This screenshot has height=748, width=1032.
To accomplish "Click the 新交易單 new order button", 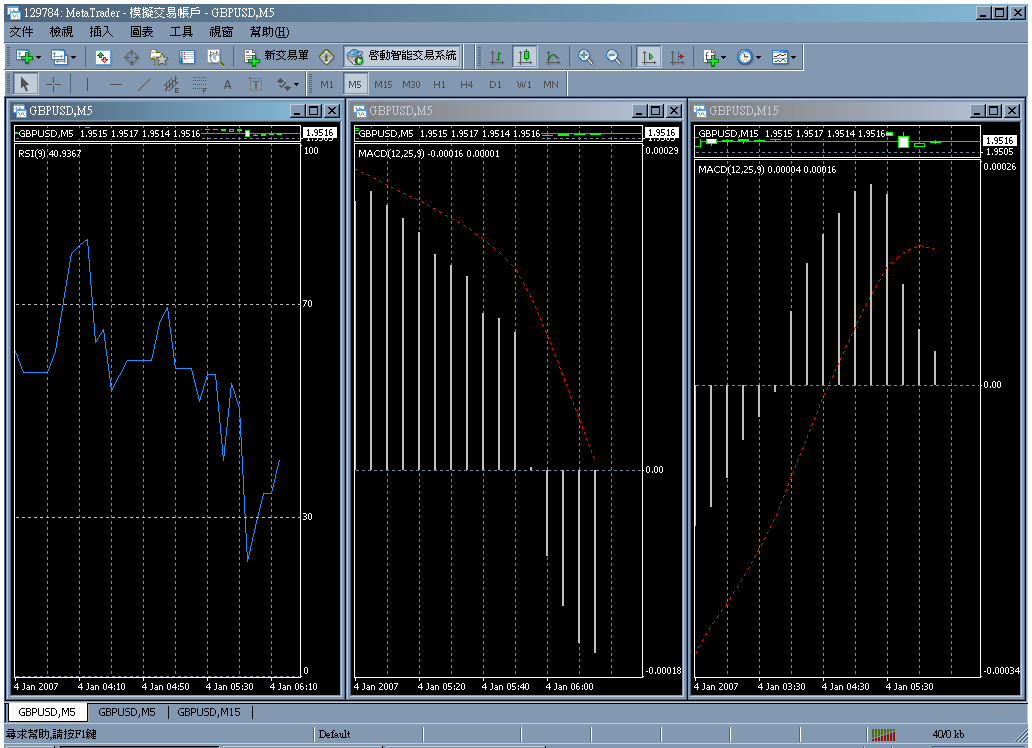I will pyautogui.click(x=276, y=57).
